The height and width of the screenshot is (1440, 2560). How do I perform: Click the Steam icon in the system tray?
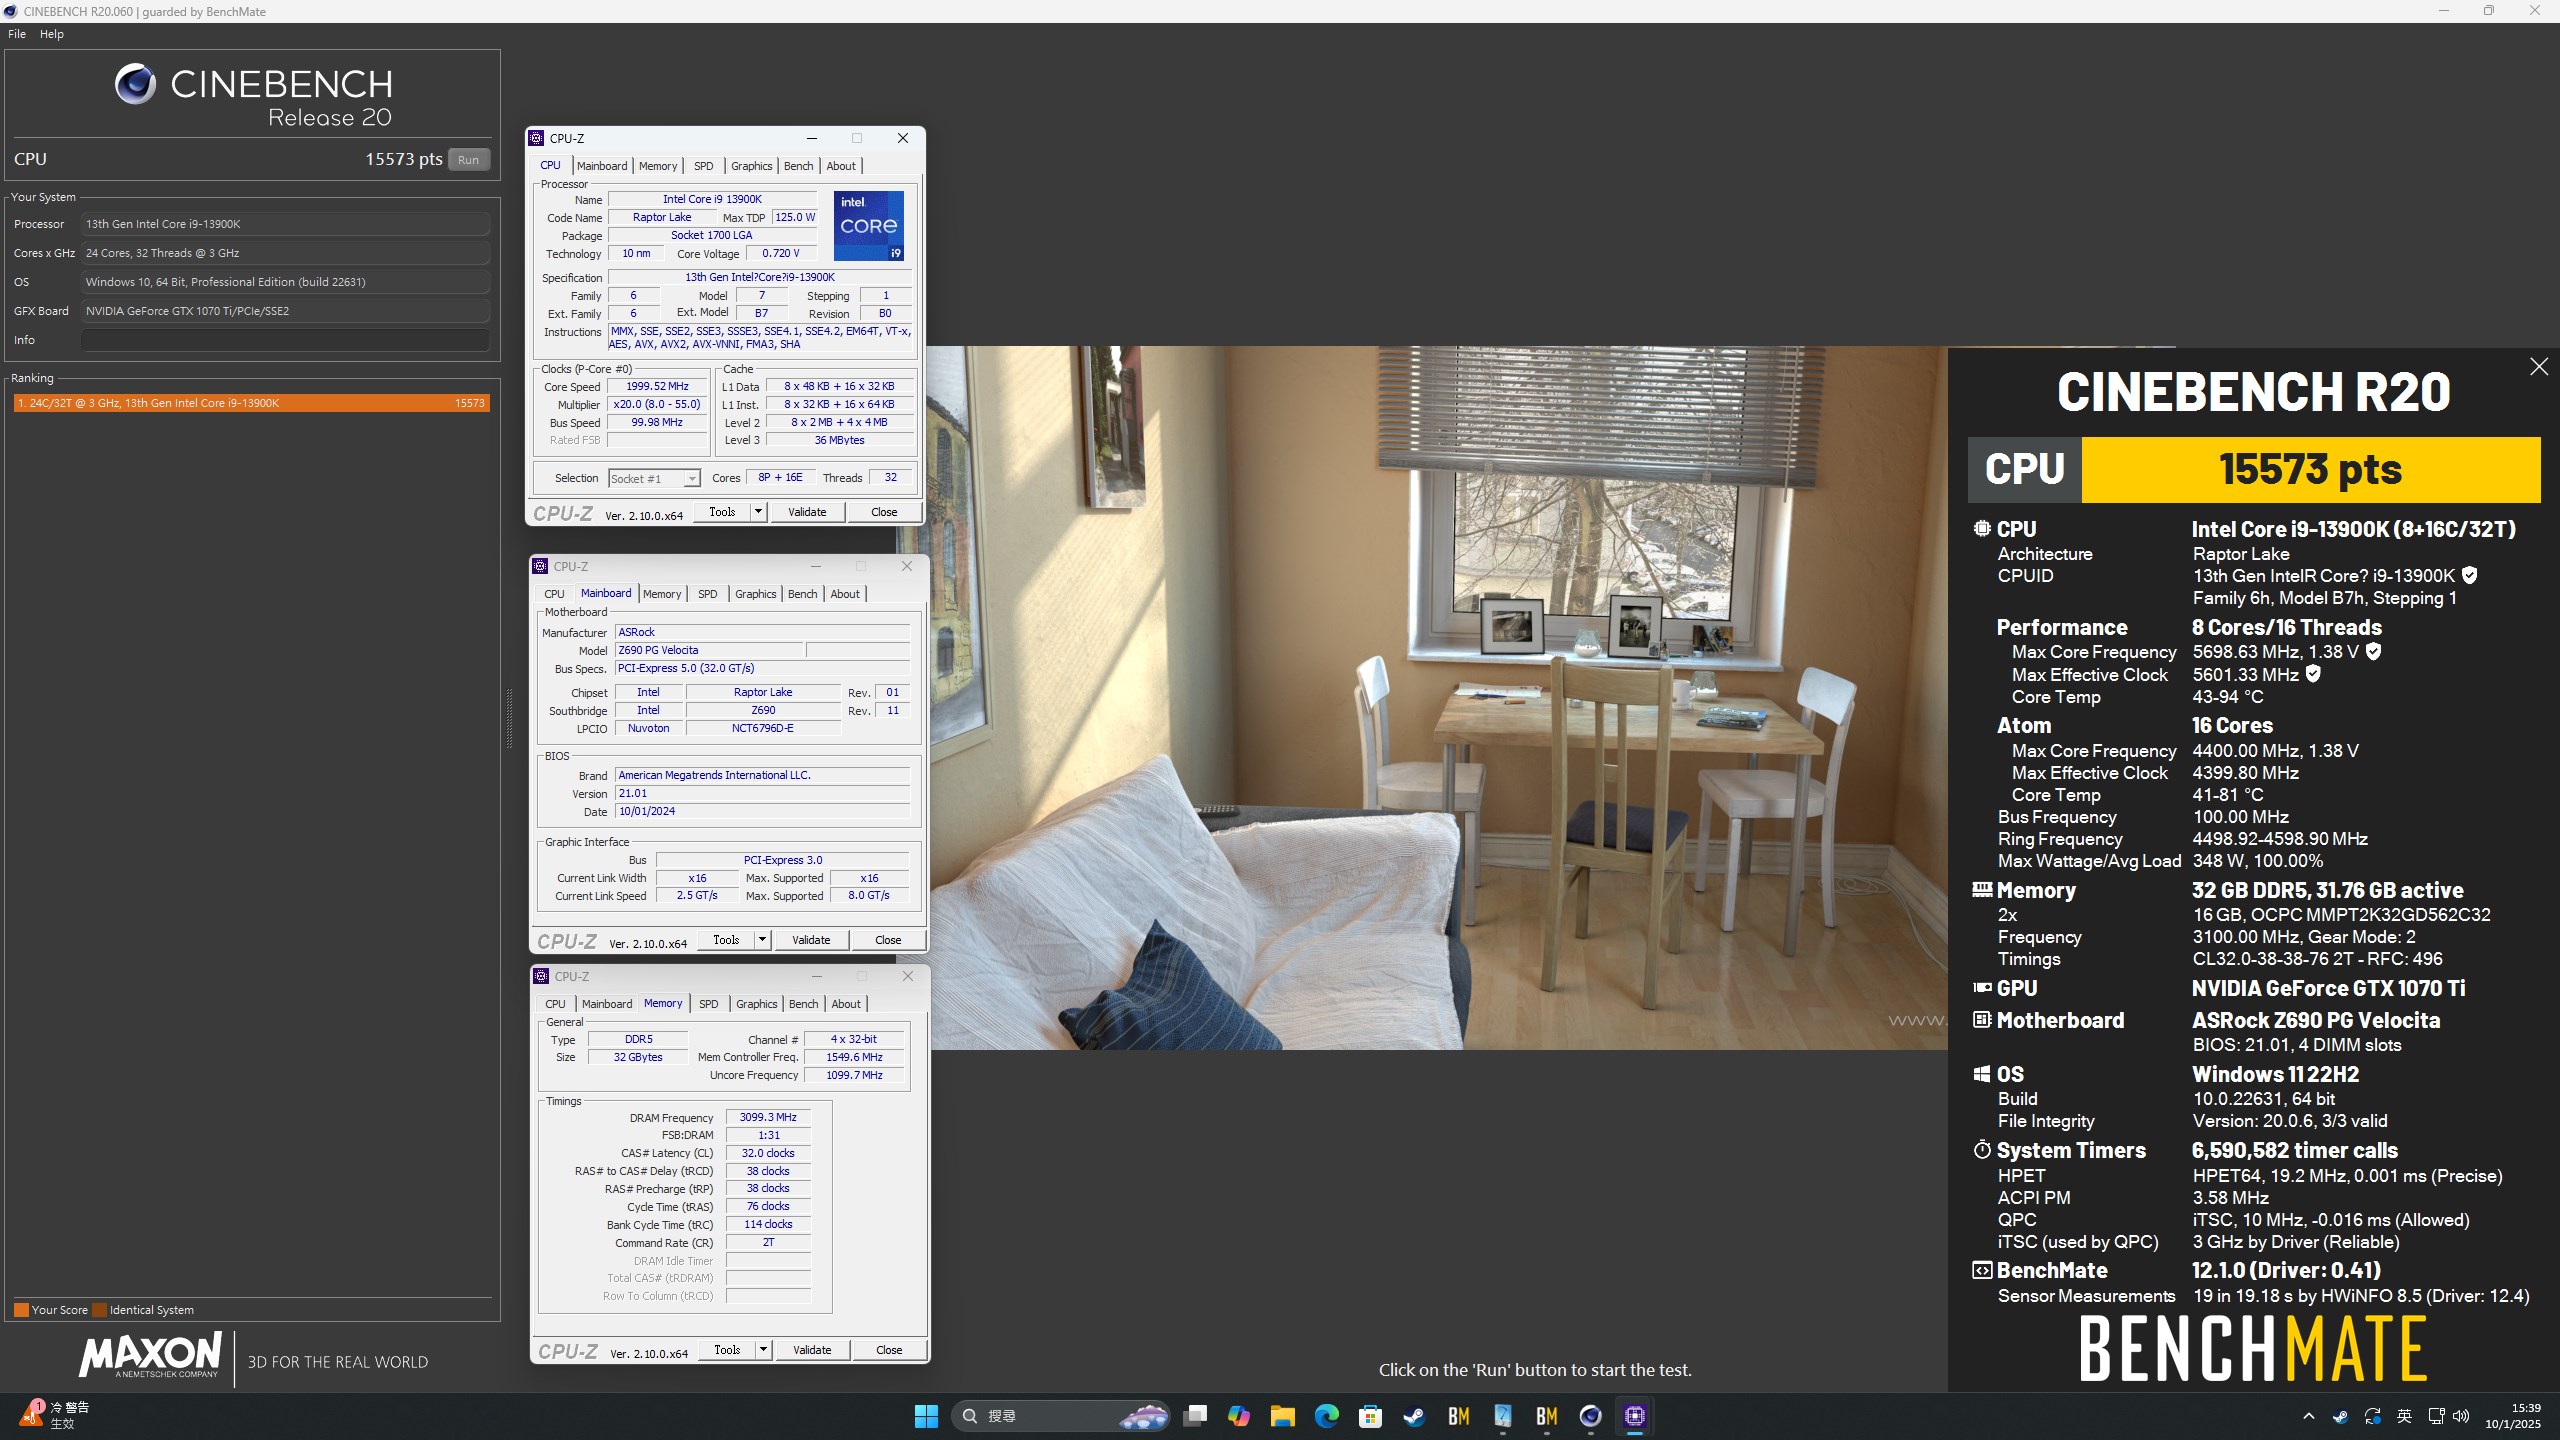(2341, 1416)
